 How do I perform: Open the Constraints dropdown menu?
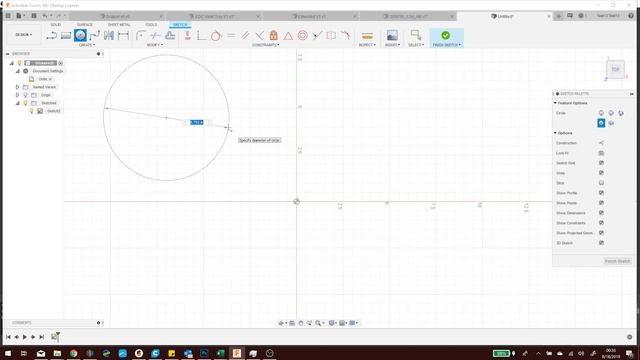click(266, 45)
